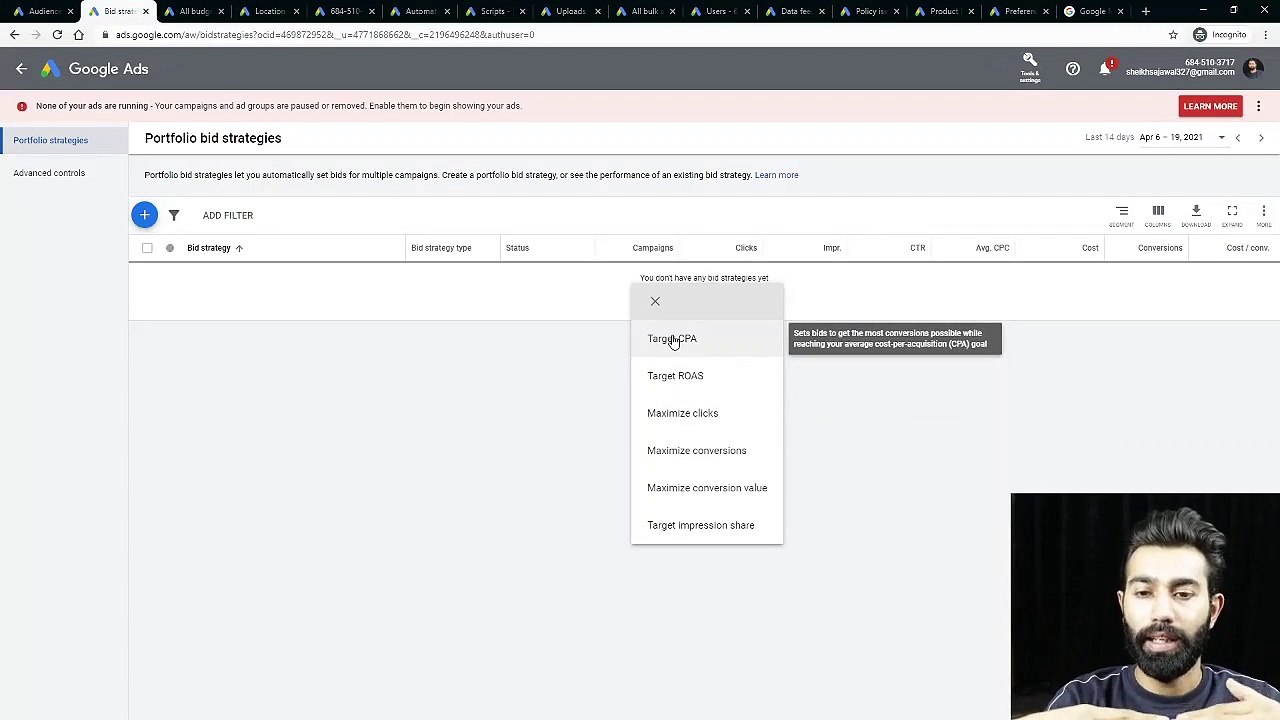Sort by Bid strategy type column
1280x720 pixels.
pos(441,248)
